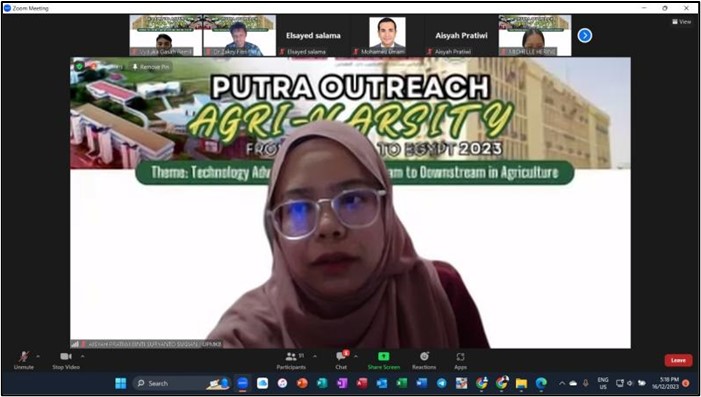Expand audio options arrow beside Unmute
This screenshot has width=701, height=397.
click(x=38, y=356)
